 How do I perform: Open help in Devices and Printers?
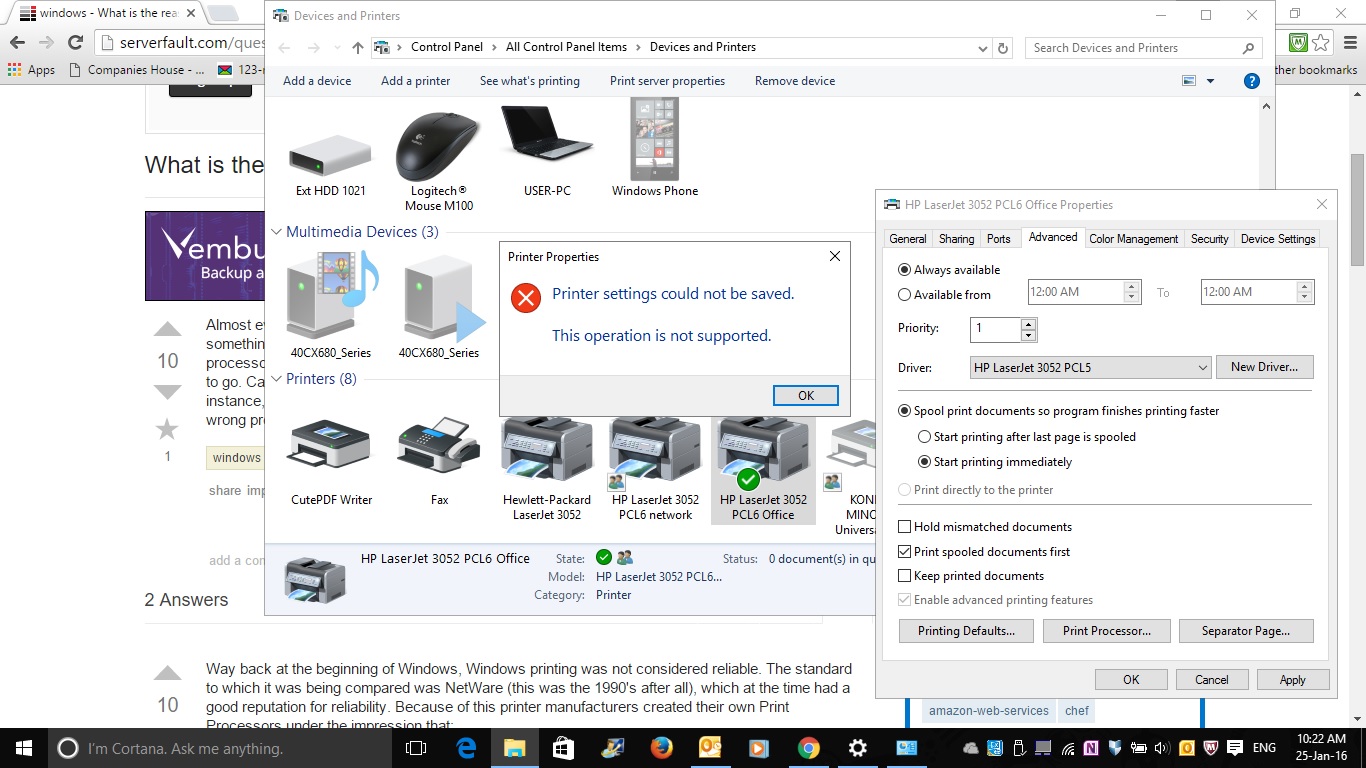pyautogui.click(x=1251, y=81)
